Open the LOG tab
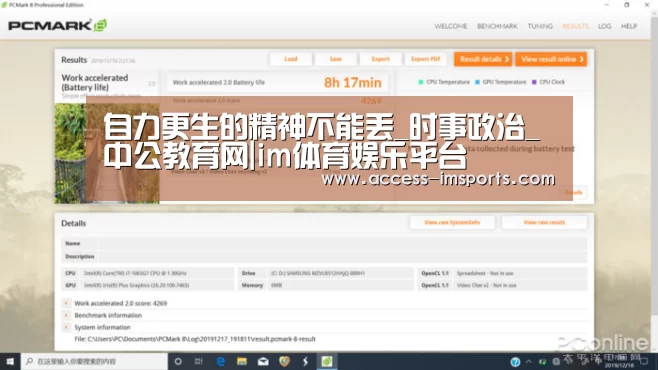The height and width of the screenshot is (370, 658). pyautogui.click(x=604, y=26)
